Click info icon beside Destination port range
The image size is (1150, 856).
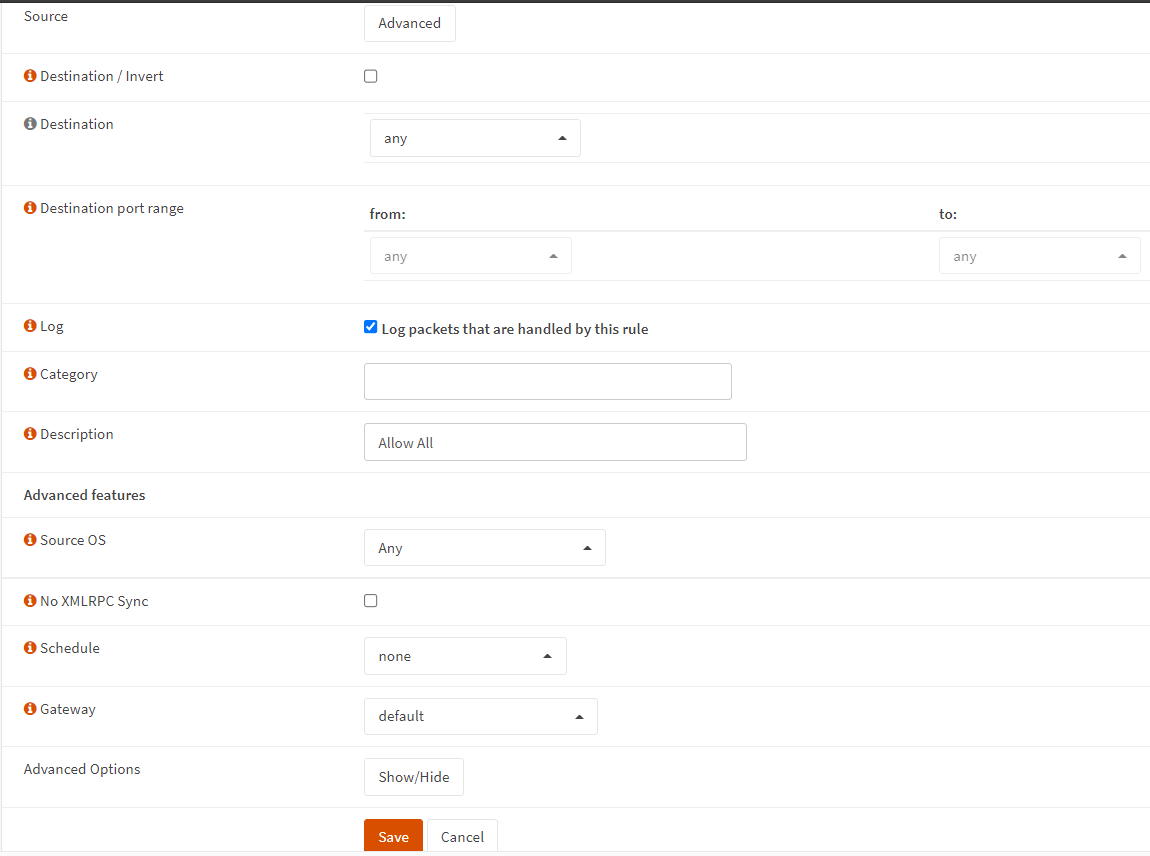click(30, 208)
